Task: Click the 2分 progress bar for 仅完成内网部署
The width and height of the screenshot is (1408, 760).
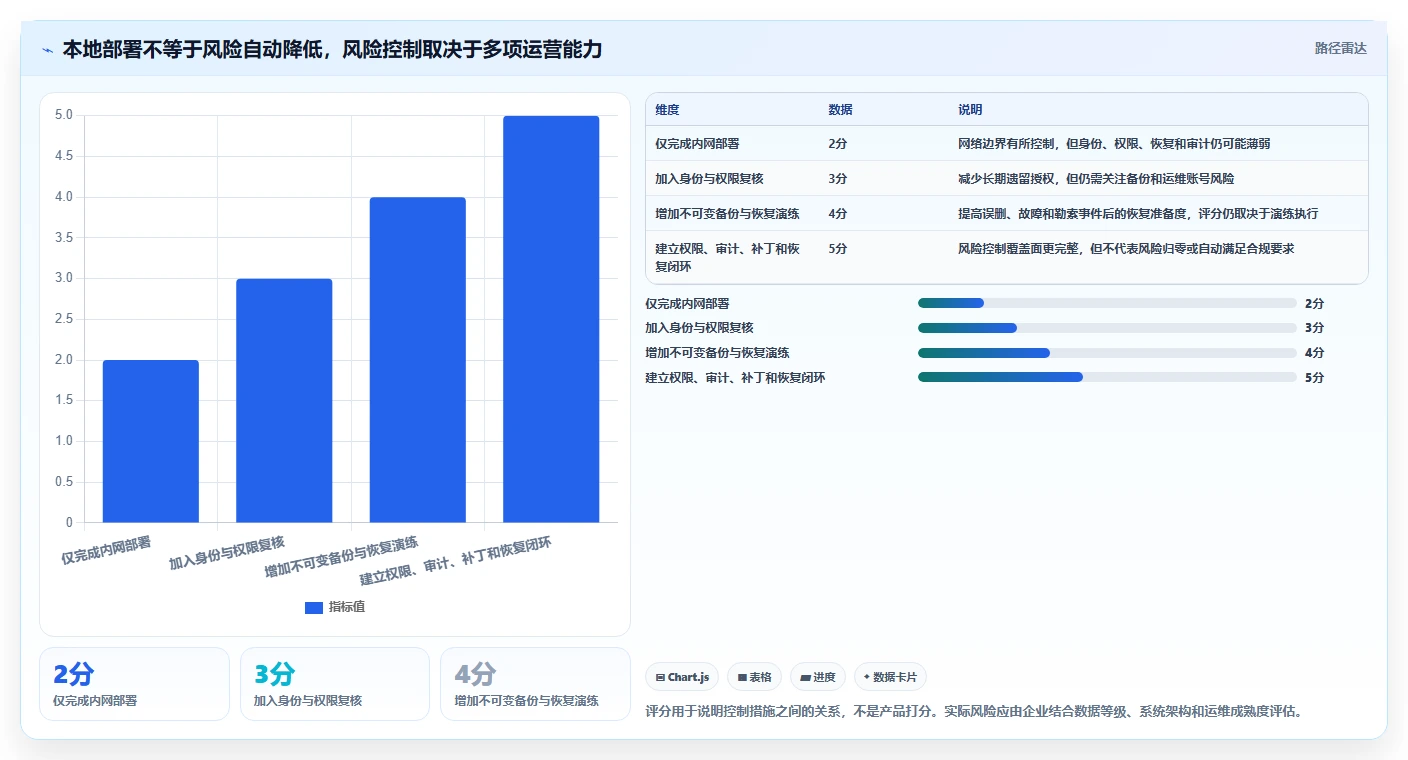Action: tap(1107, 303)
